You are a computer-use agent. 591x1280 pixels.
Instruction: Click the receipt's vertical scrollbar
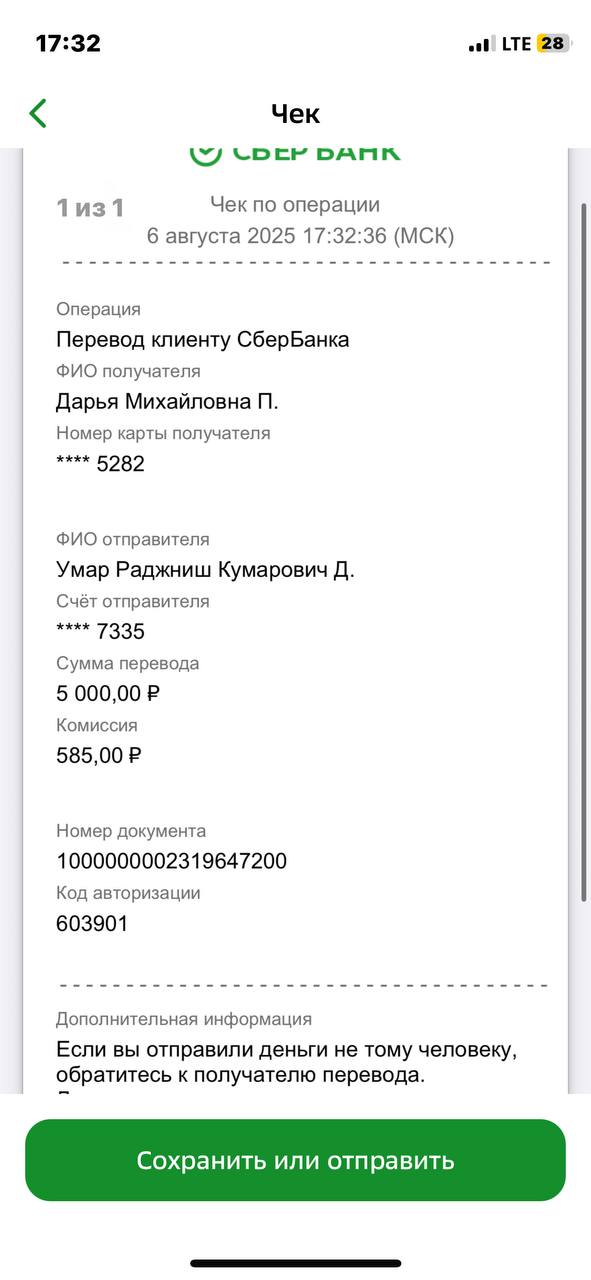pyautogui.click(x=585, y=550)
